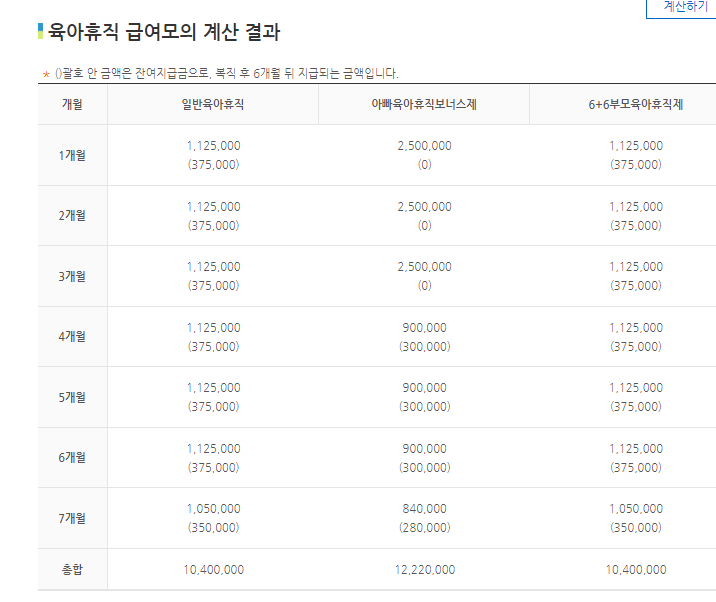Click 아빠육아휴직보너스제 총합 12,220,000

tap(425, 570)
